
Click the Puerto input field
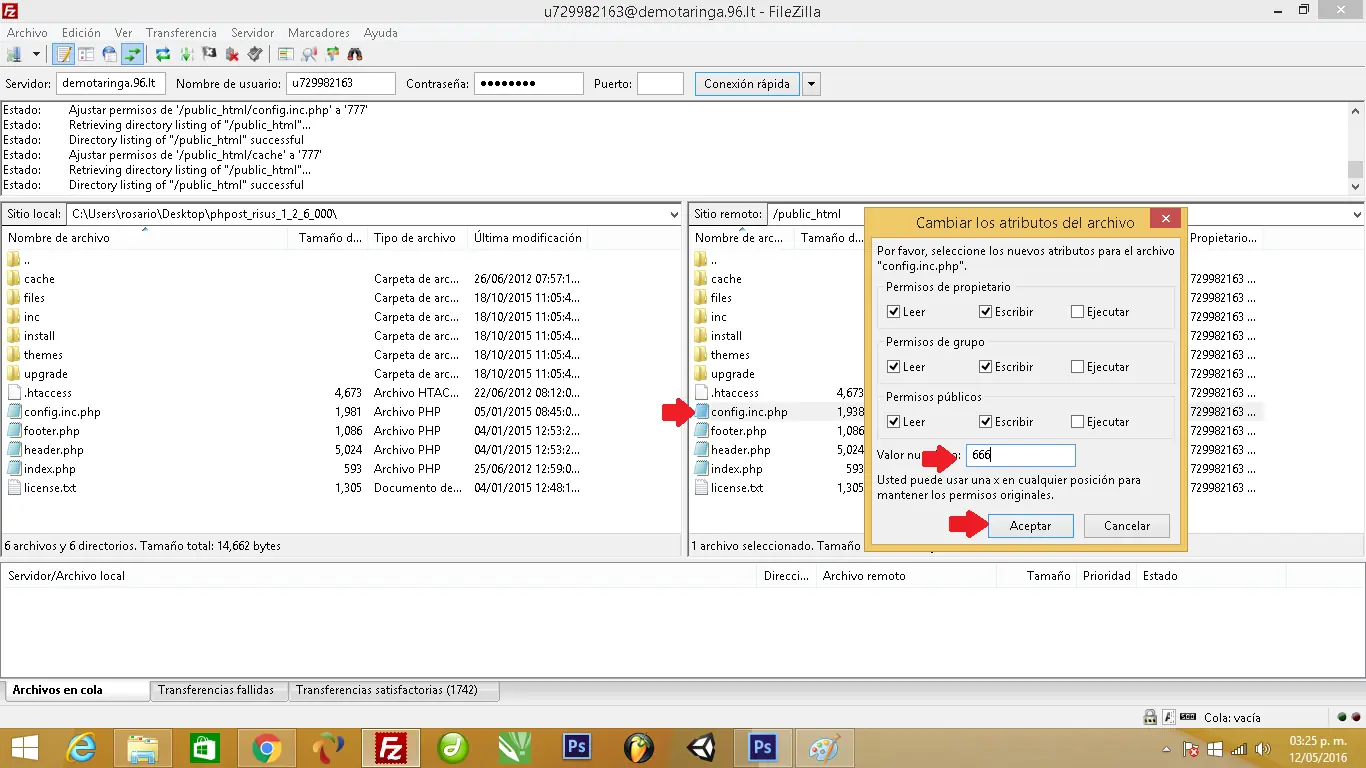(x=660, y=84)
